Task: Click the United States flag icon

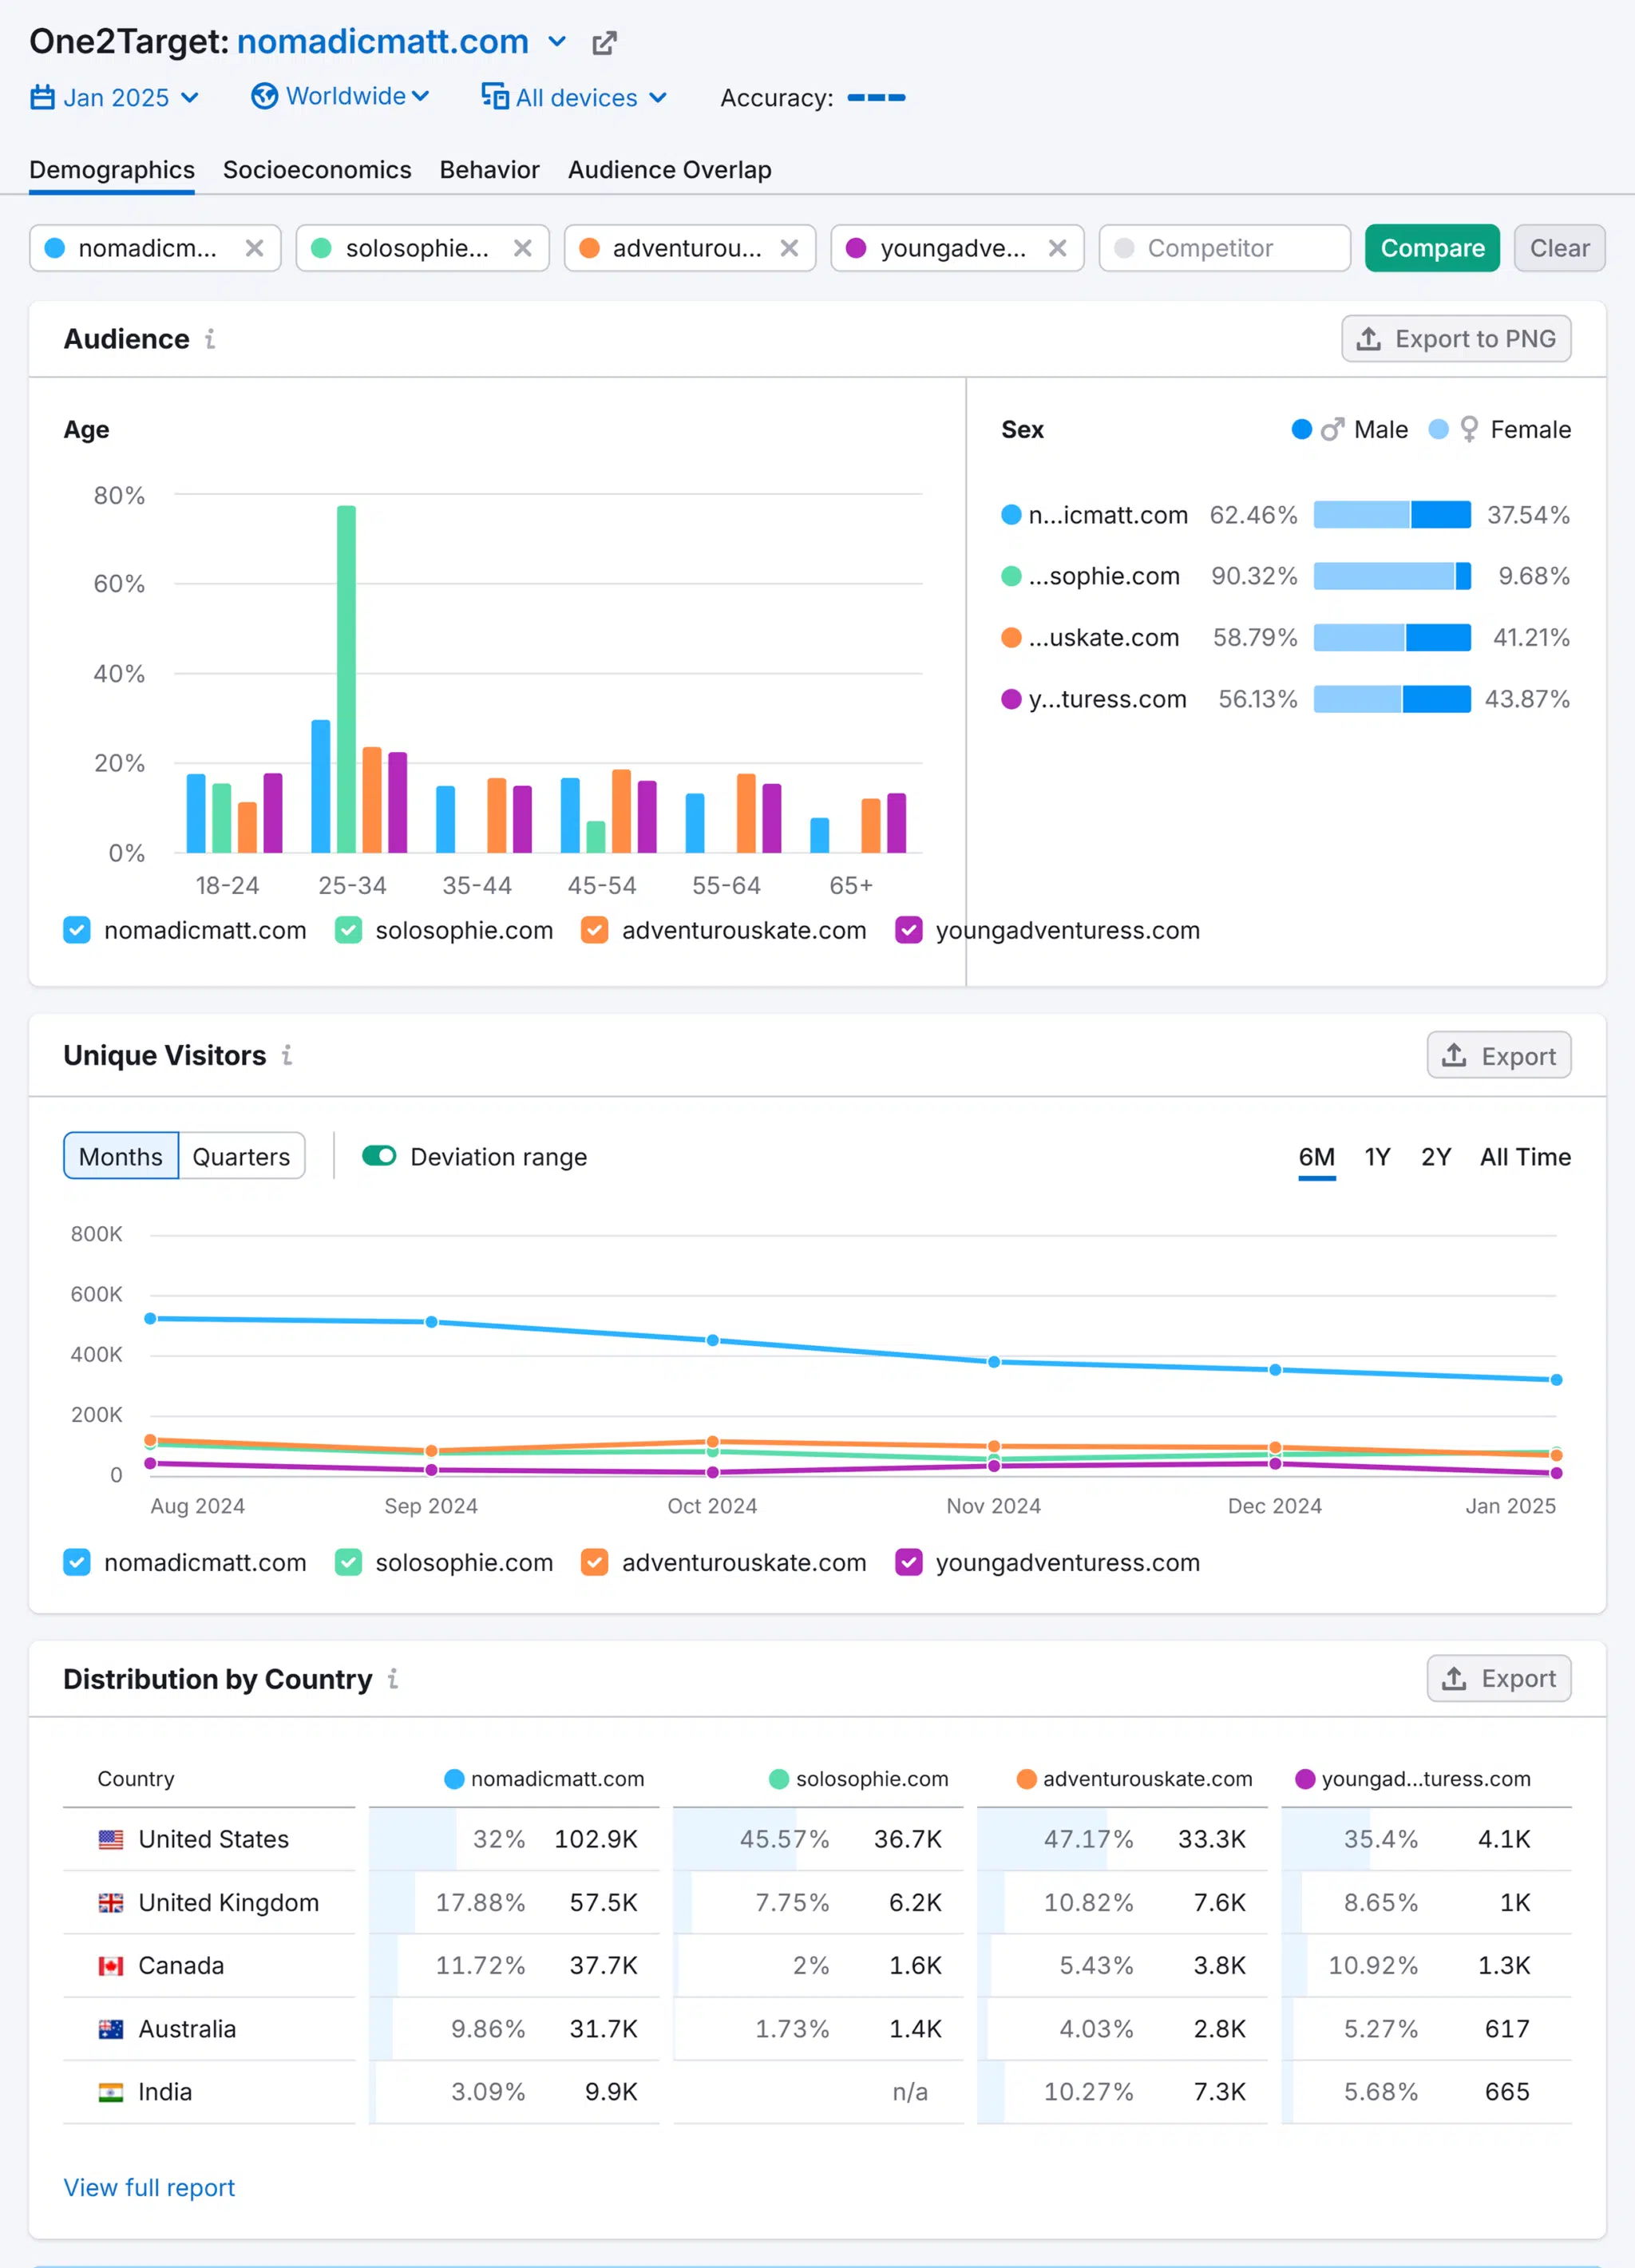Action: point(111,1839)
